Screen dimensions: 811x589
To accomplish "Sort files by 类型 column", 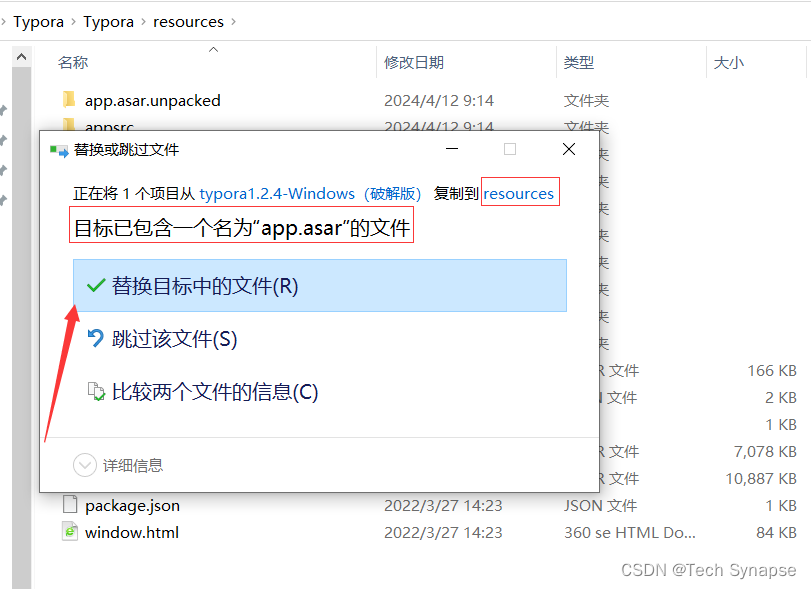I will pos(579,63).
